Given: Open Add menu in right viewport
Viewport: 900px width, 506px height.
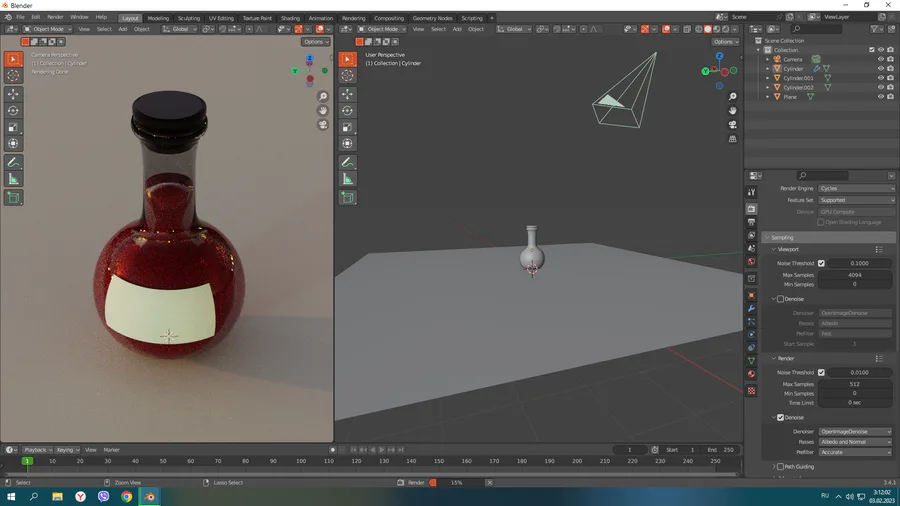Looking at the screenshot, I should point(457,29).
